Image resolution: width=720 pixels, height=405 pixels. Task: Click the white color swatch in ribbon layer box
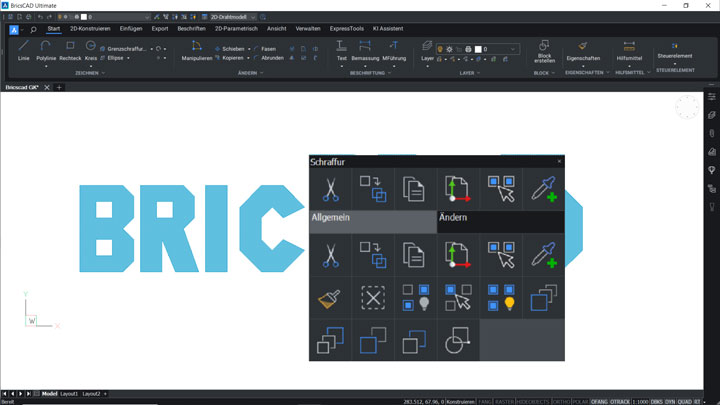pos(478,49)
